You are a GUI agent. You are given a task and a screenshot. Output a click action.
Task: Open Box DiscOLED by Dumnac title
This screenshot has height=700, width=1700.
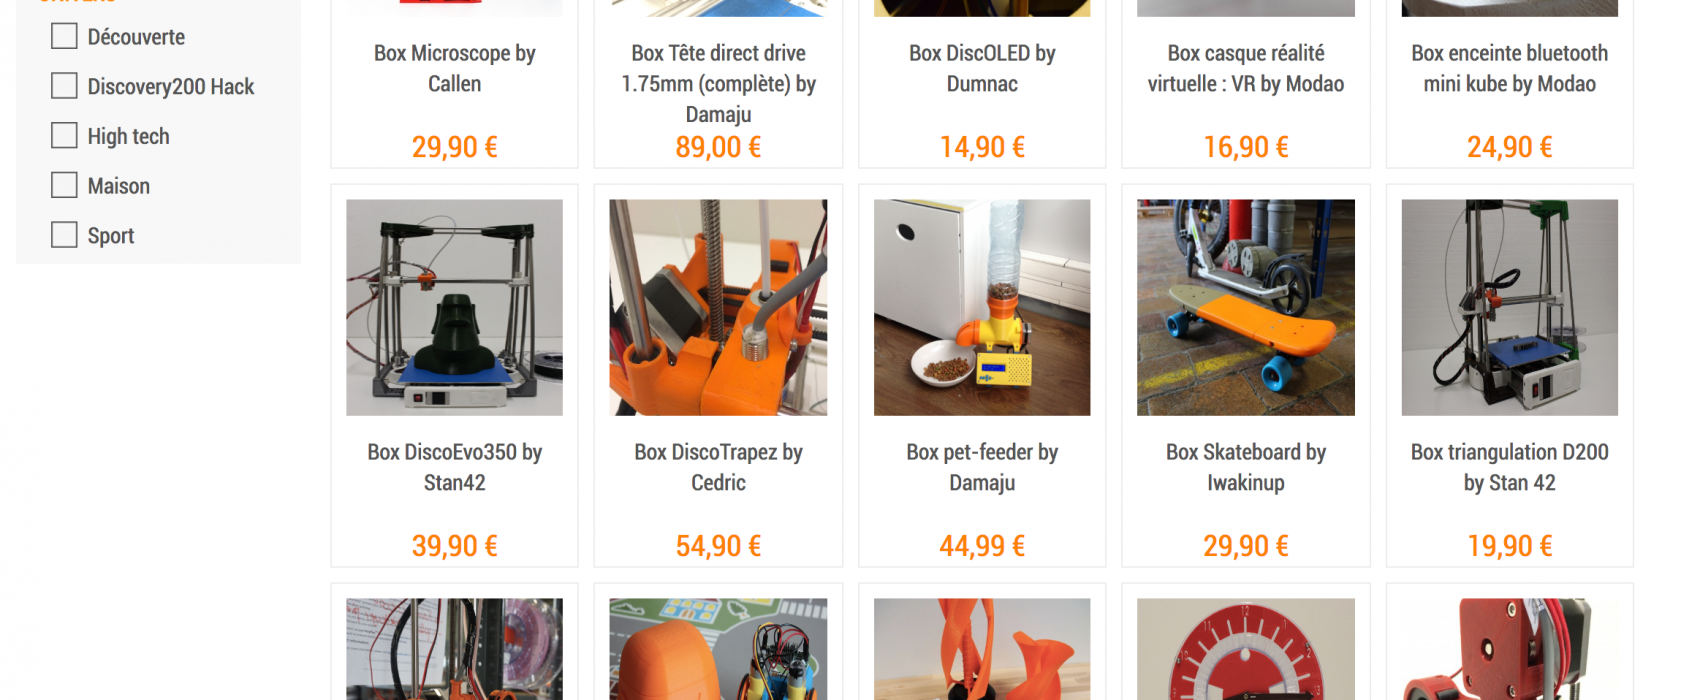[982, 68]
